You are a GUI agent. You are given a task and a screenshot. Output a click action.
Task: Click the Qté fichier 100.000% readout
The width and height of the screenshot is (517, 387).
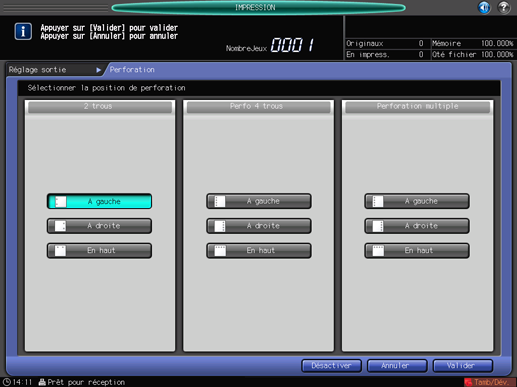[472, 54]
